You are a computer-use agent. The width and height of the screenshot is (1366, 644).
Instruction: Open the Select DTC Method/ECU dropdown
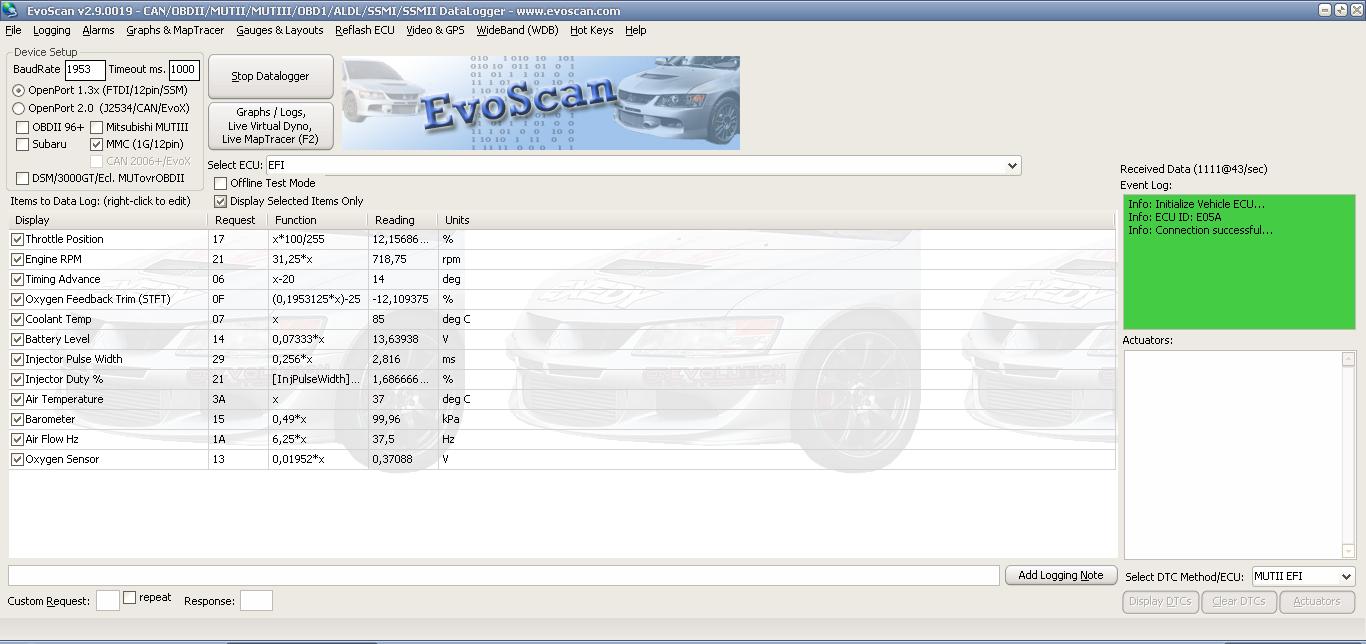click(x=1346, y=577)
